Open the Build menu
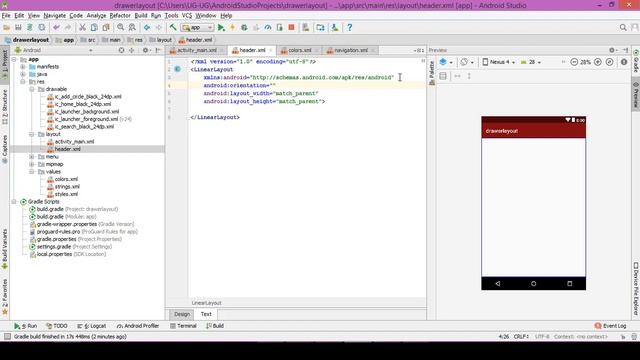 tap(141, 16)
